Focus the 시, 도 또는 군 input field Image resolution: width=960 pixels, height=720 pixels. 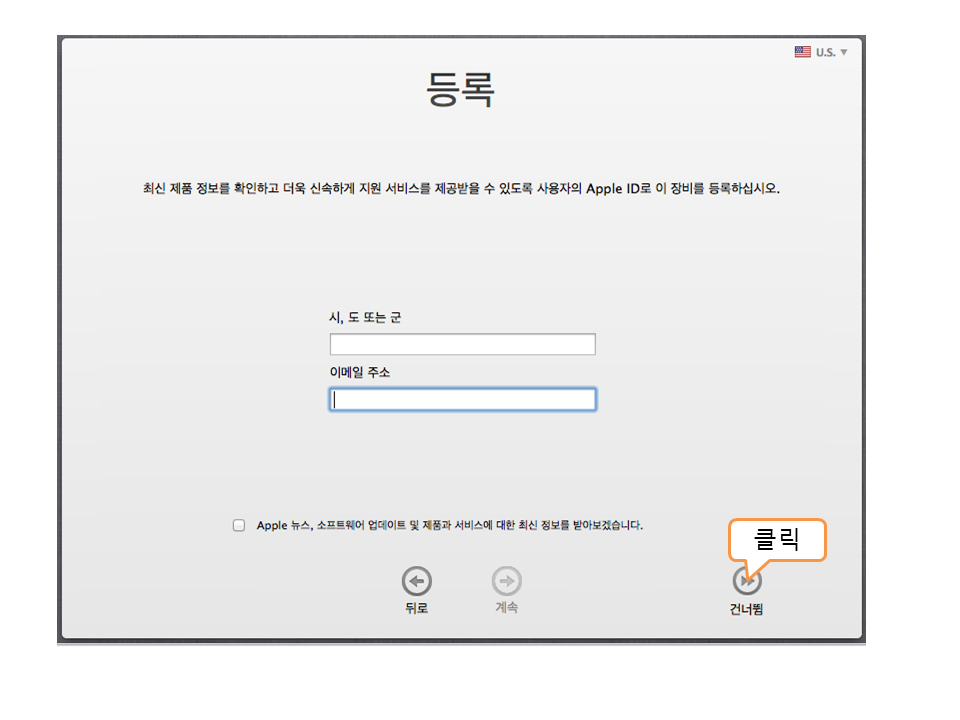pyautogui.click(x=462, y=345)
